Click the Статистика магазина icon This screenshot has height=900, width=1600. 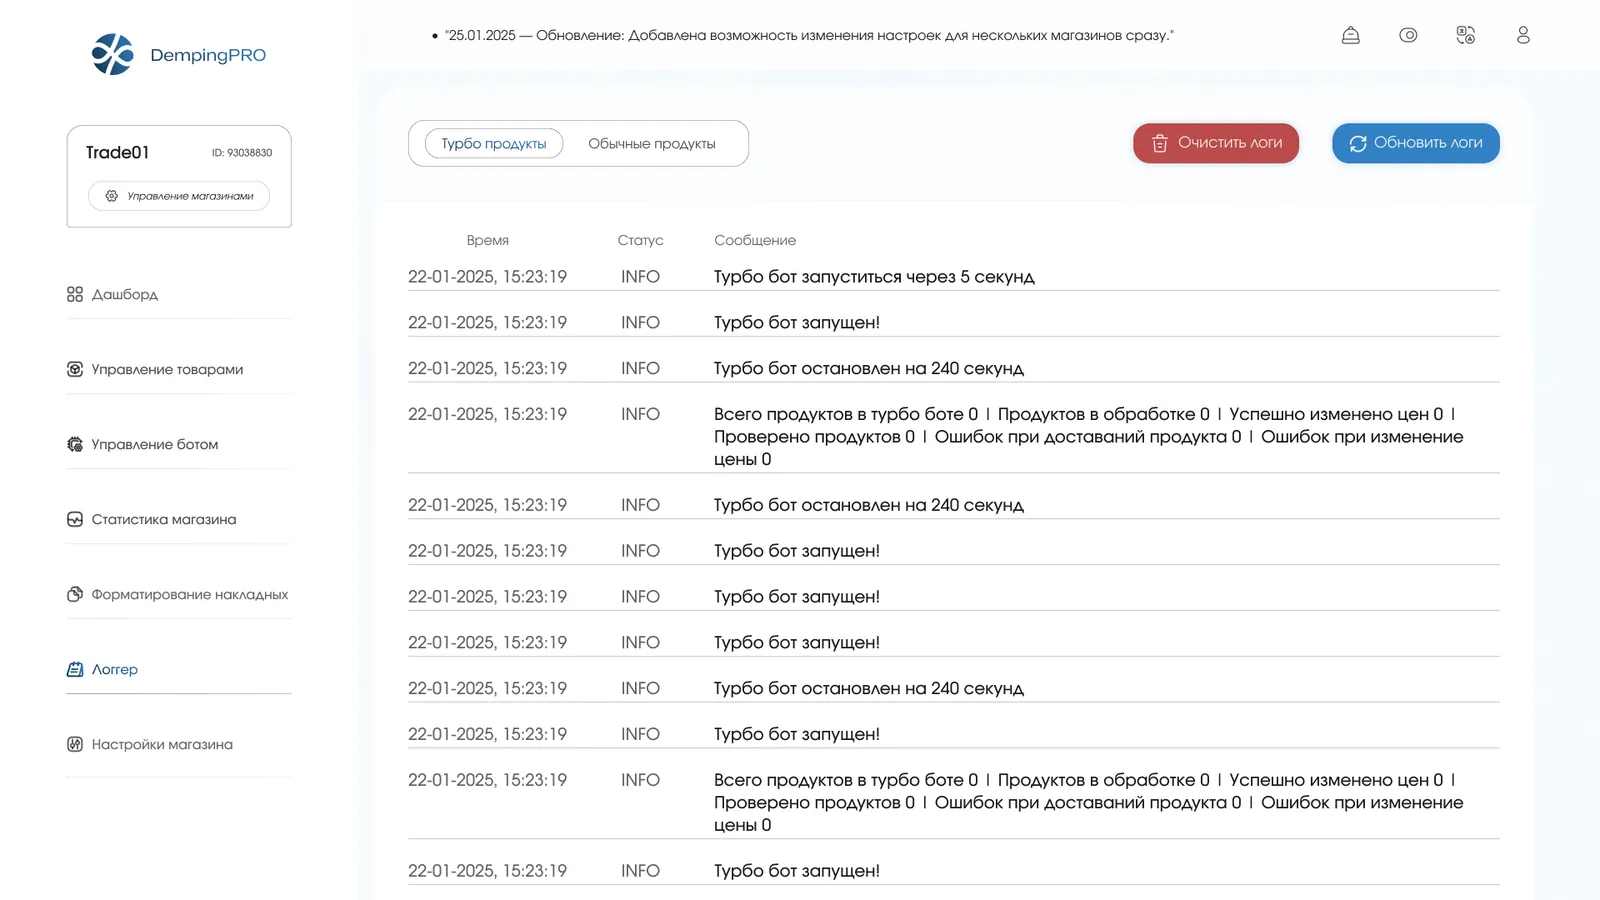pyautogui.click(x=75, y=519)
